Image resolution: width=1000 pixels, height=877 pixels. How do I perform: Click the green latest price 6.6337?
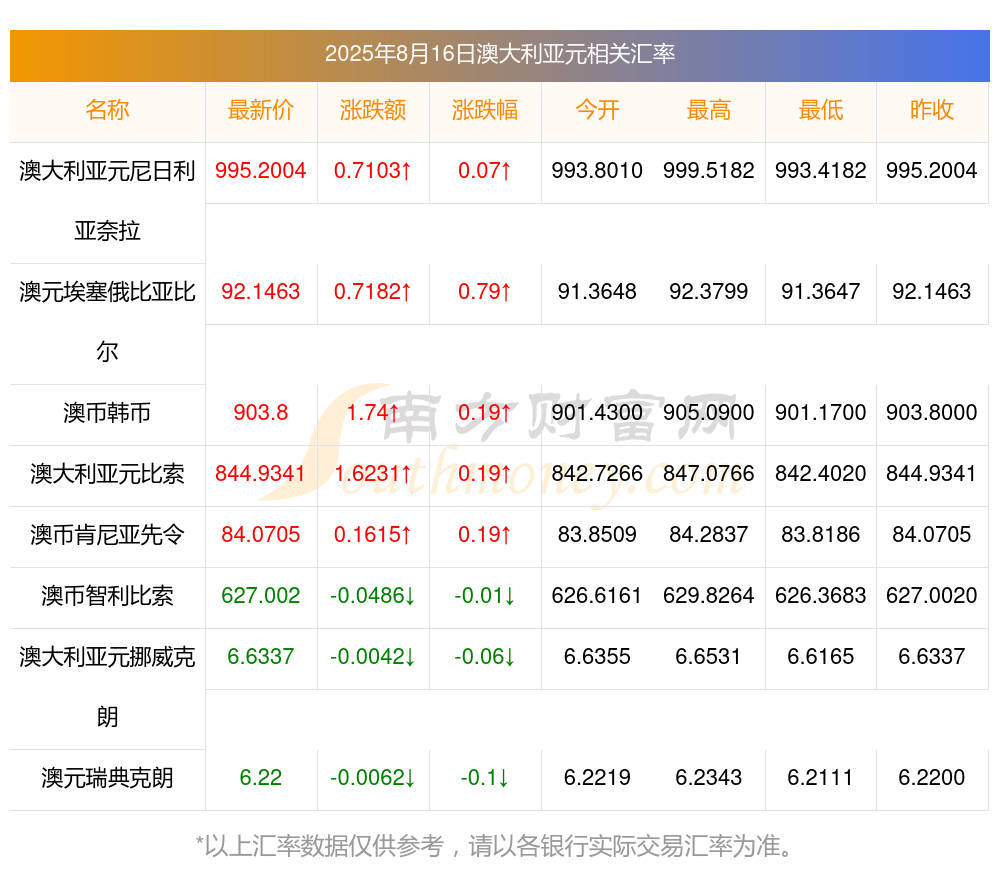pos(261,656)
